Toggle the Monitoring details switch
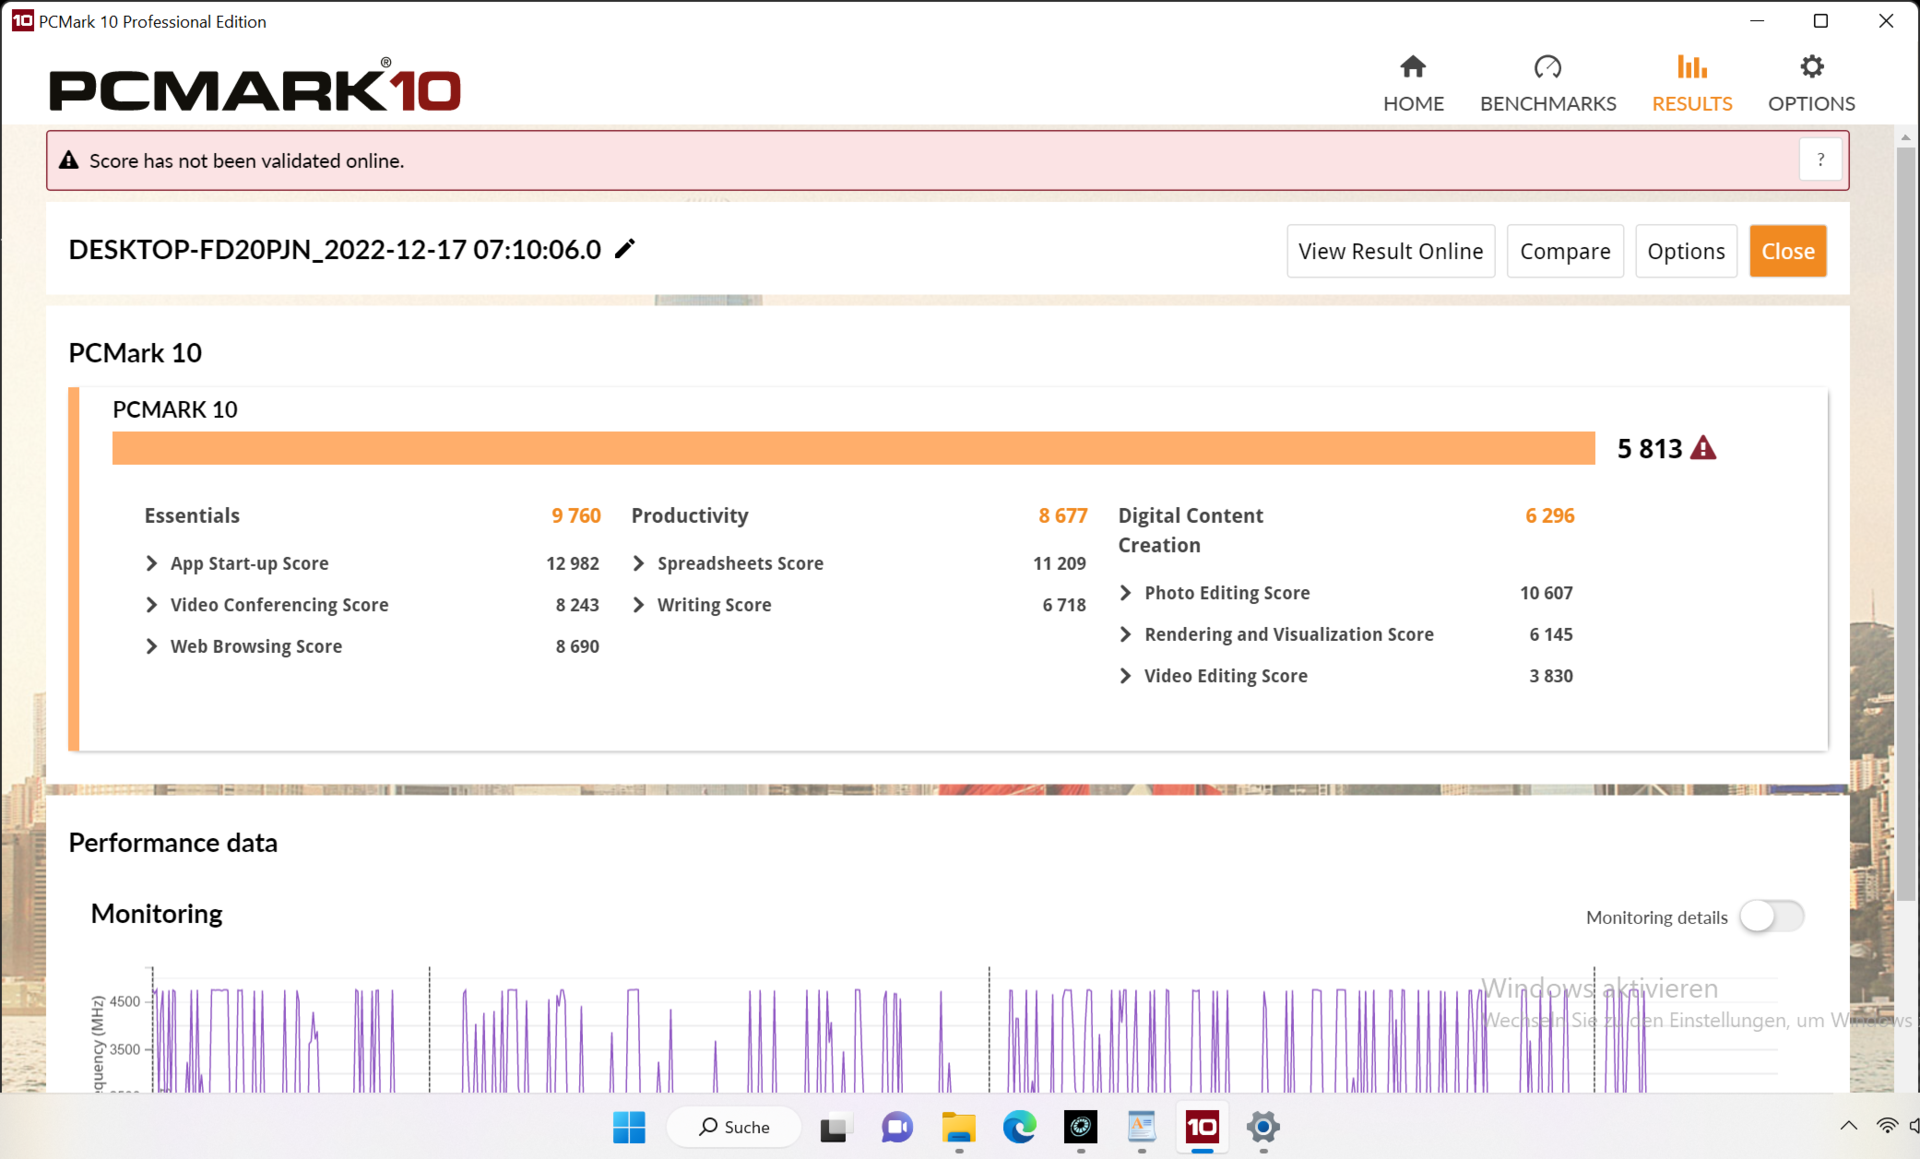1920x1159 pixels. (x=1771, y=916)
